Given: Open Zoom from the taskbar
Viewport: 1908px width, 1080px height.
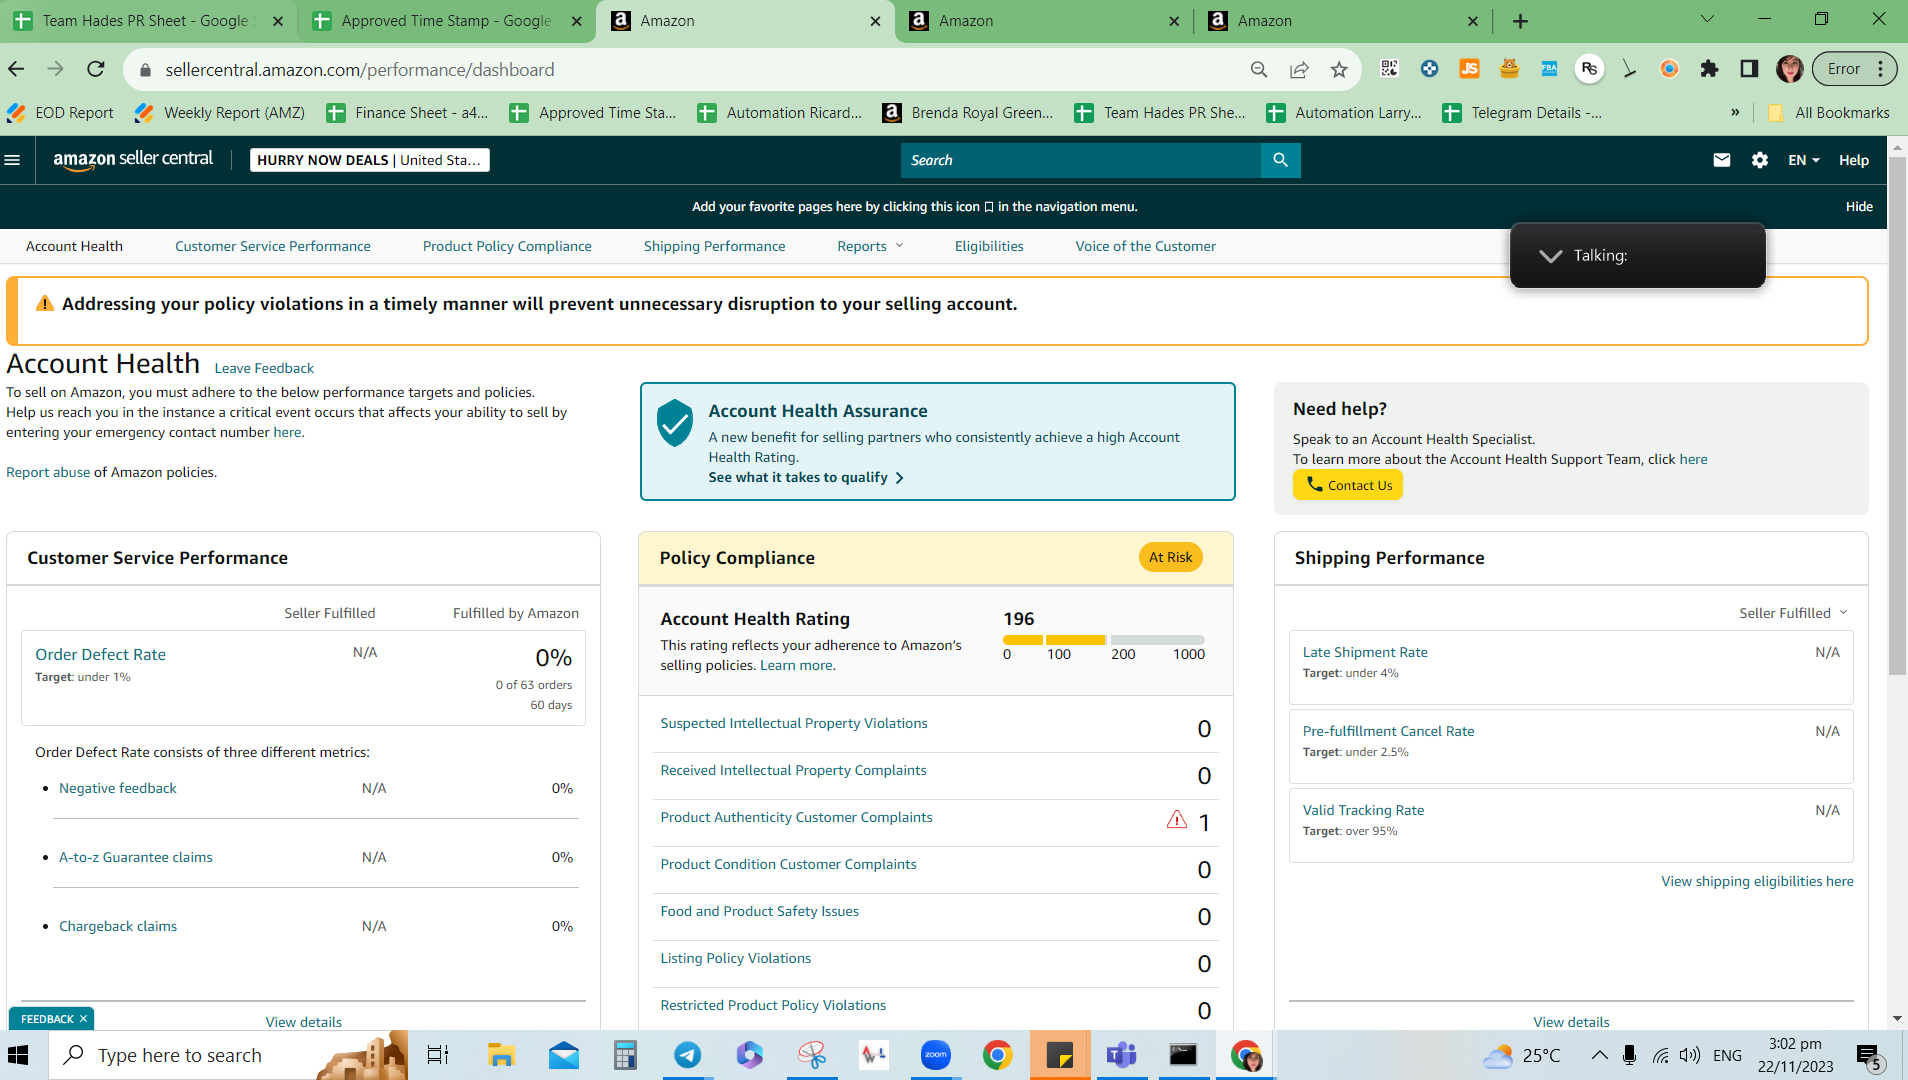Looking at the screenshot, I should tap(935, 1055).
